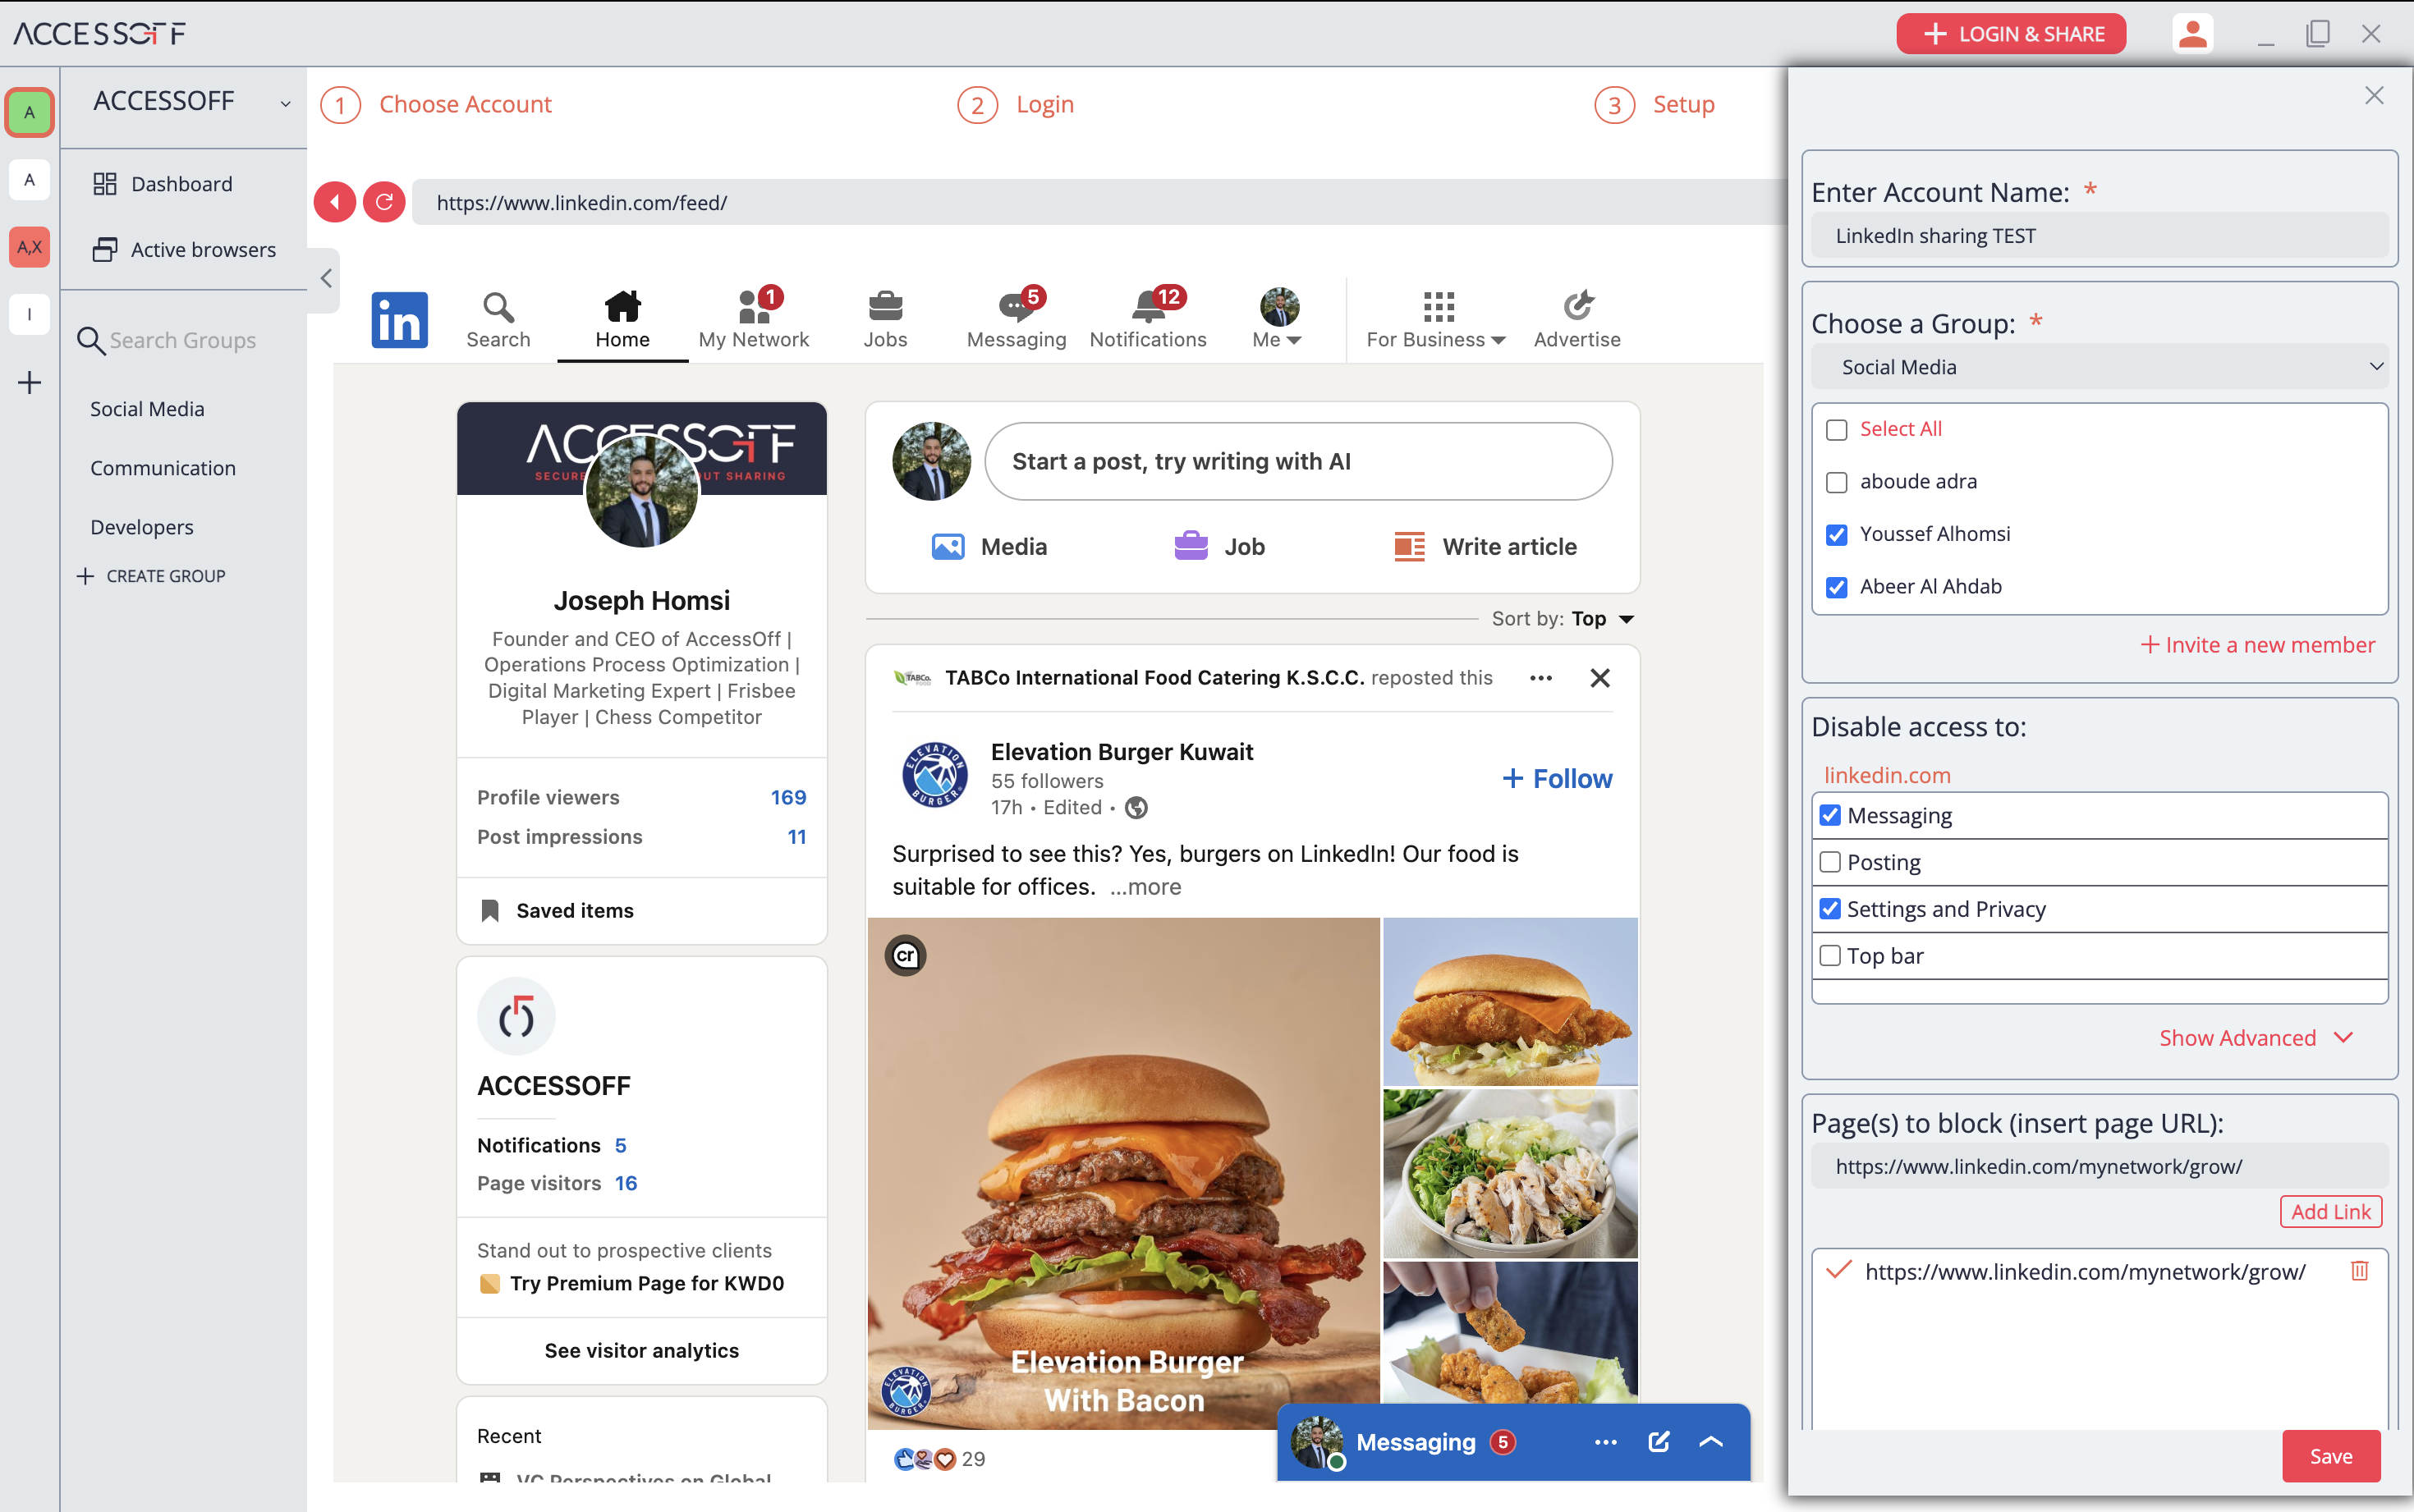Screen dimensions: 2414x1512
Task: Dismiss the TABCo reposted post
Action: pos(1600,678)
